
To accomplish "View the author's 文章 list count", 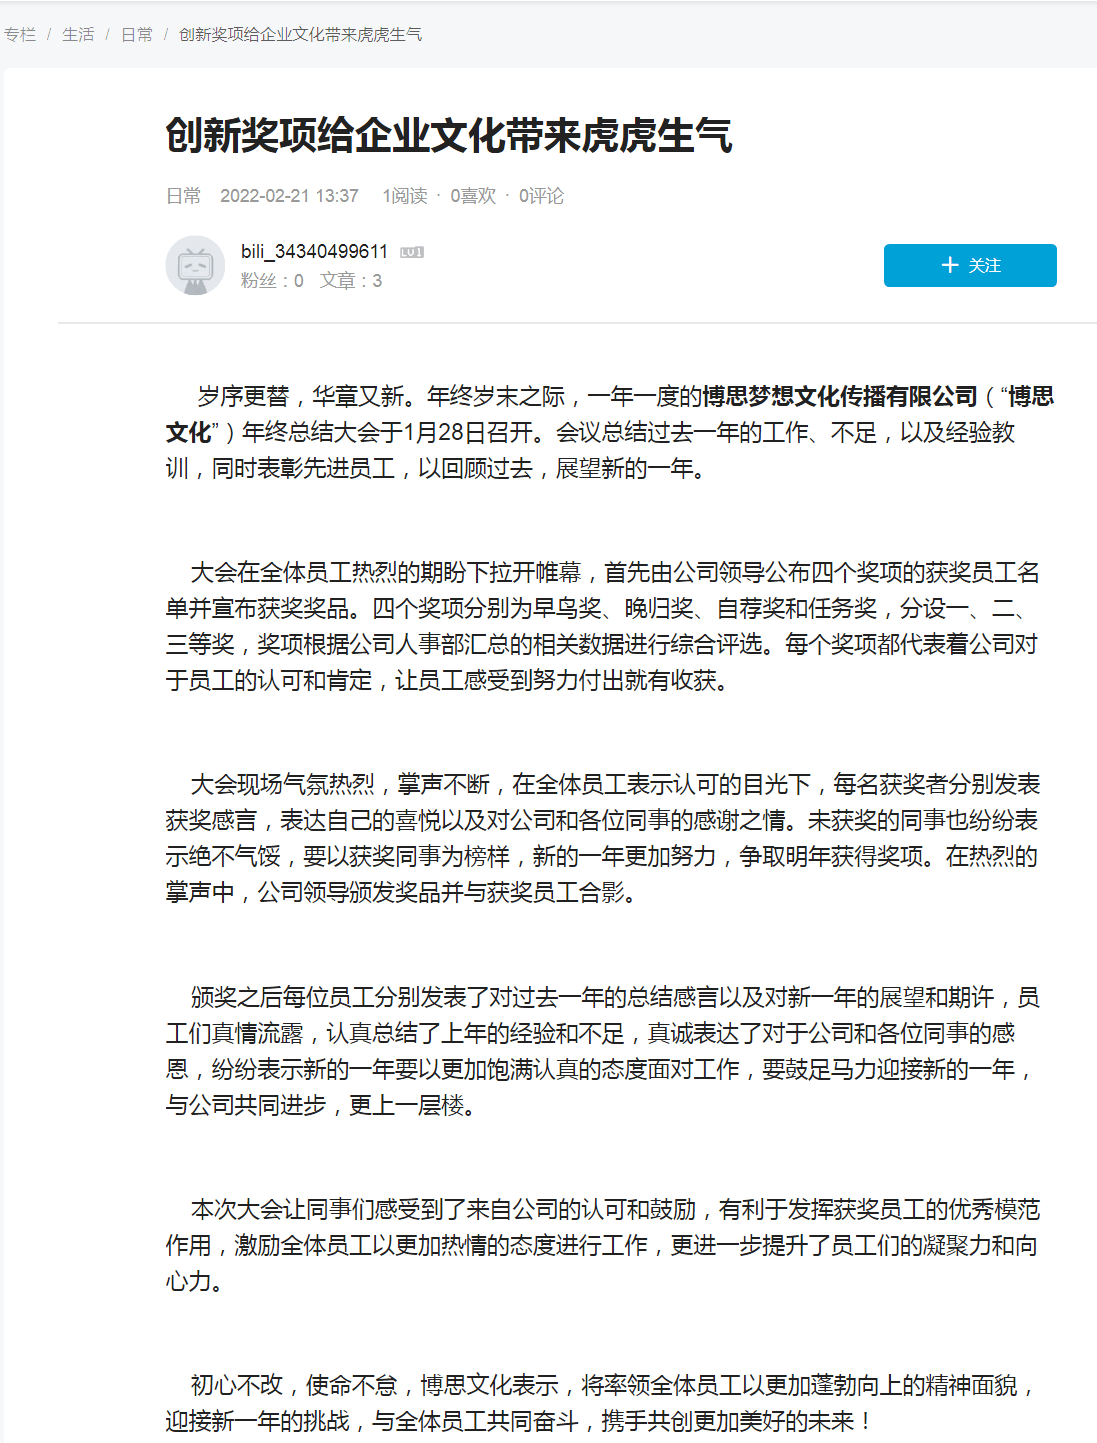I will (x=351, y=281).
